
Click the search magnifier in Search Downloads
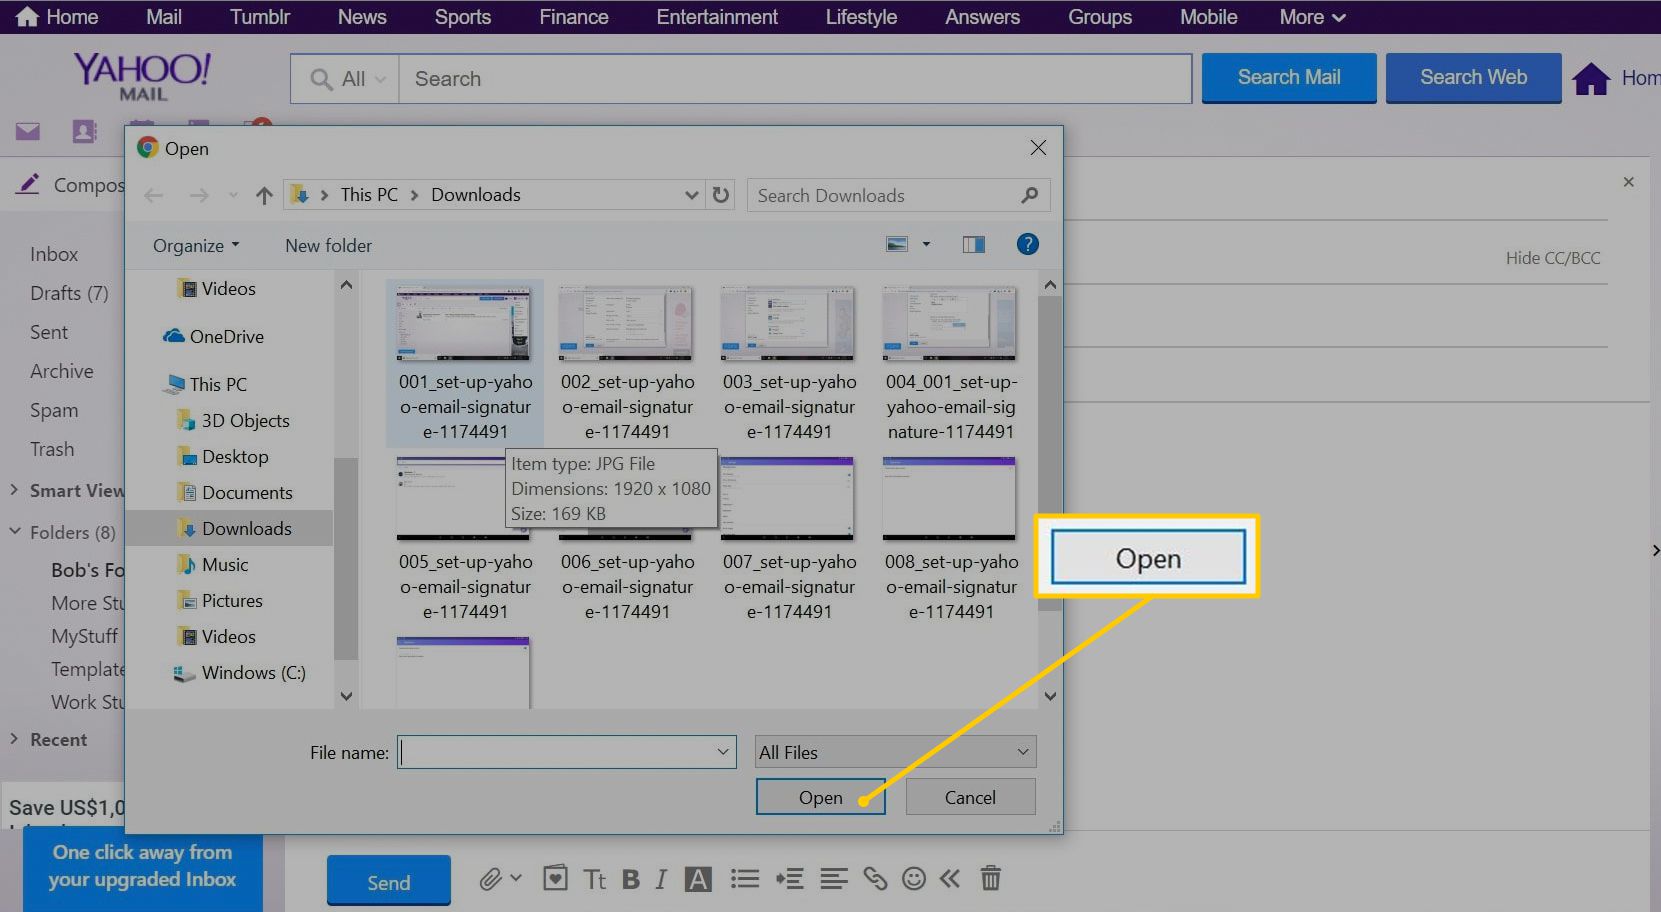coord(1030,195)
